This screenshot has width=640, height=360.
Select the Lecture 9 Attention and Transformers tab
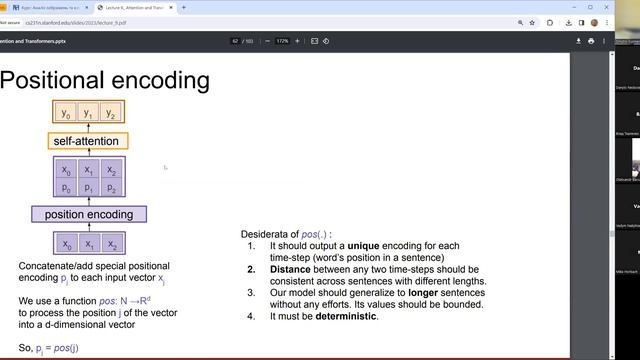[135, 7]
